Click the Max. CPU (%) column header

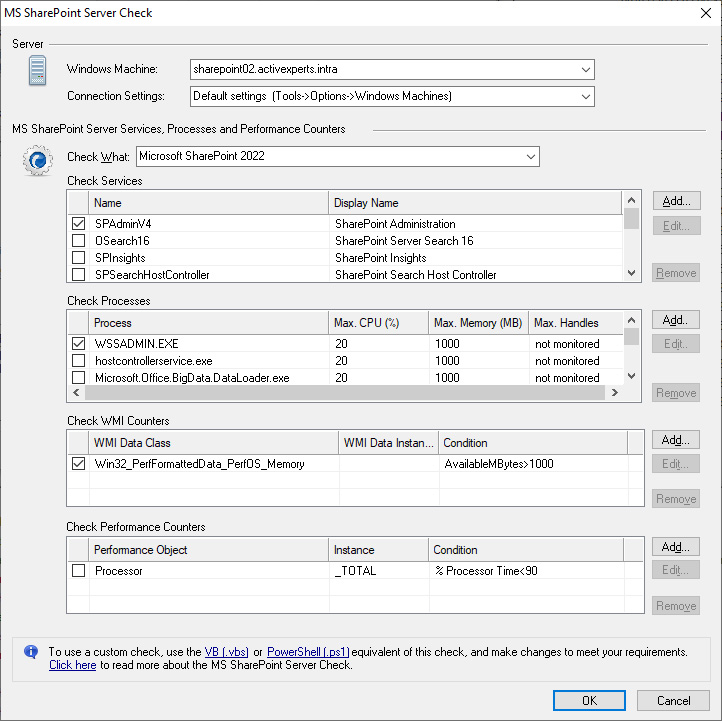coord(378,323)
